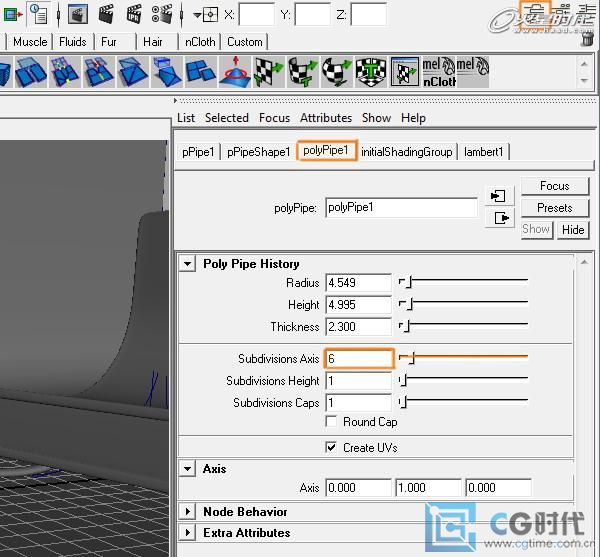Toggle the construction history clock icon
600x557 pixels.
pos(39,15)
